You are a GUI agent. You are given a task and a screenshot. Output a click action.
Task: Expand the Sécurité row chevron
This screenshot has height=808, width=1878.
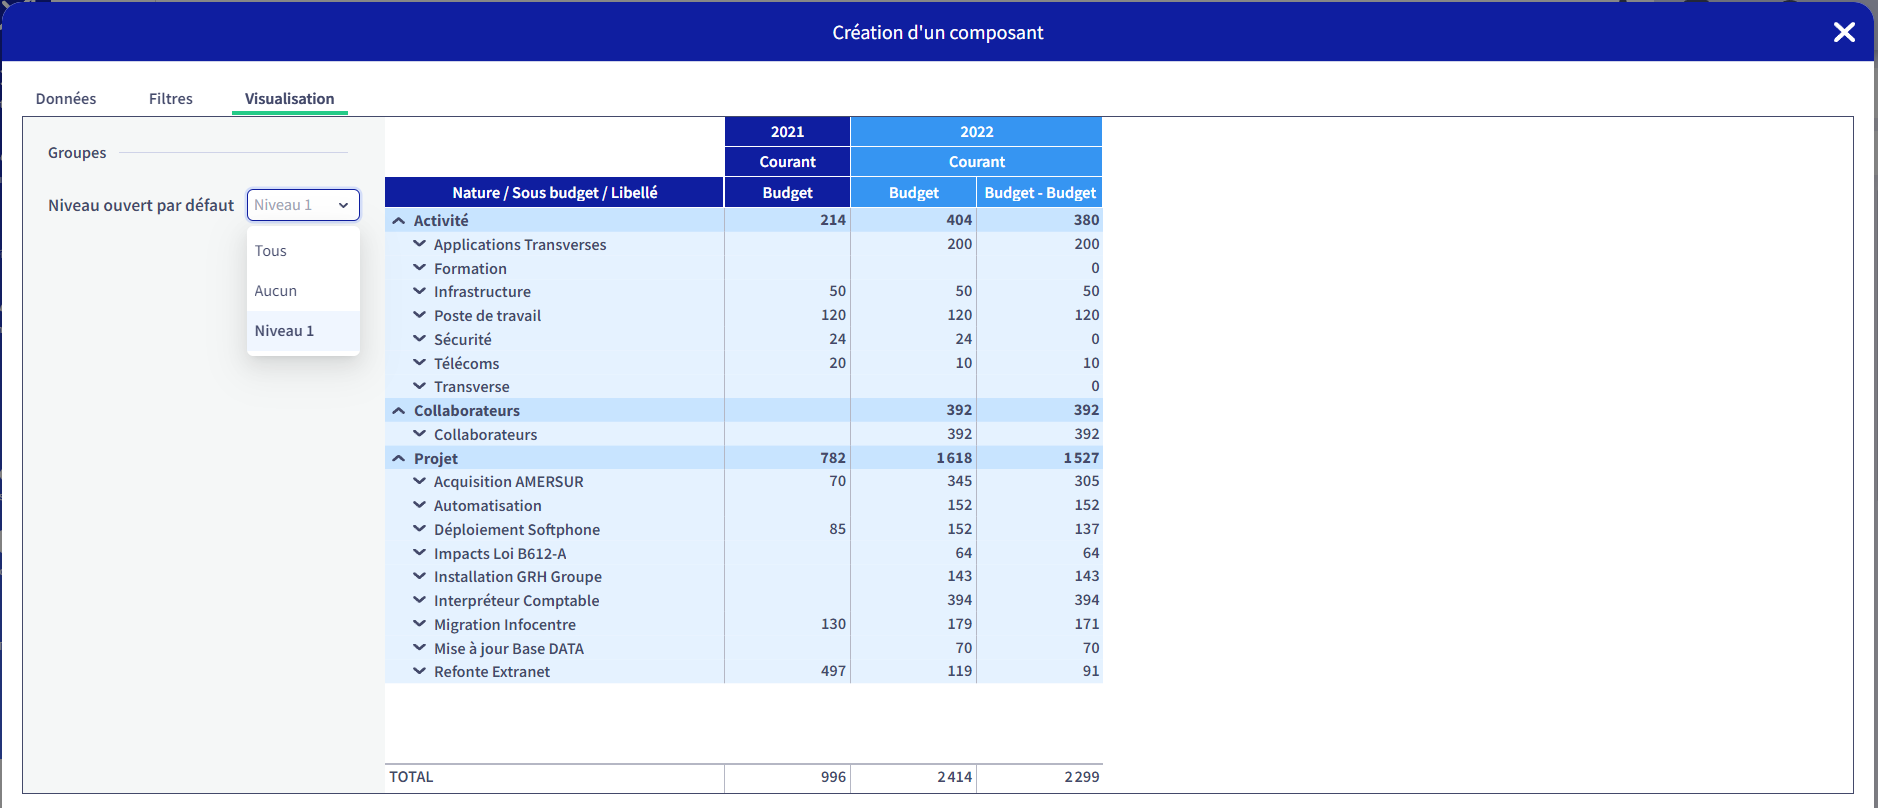(420, 339)
